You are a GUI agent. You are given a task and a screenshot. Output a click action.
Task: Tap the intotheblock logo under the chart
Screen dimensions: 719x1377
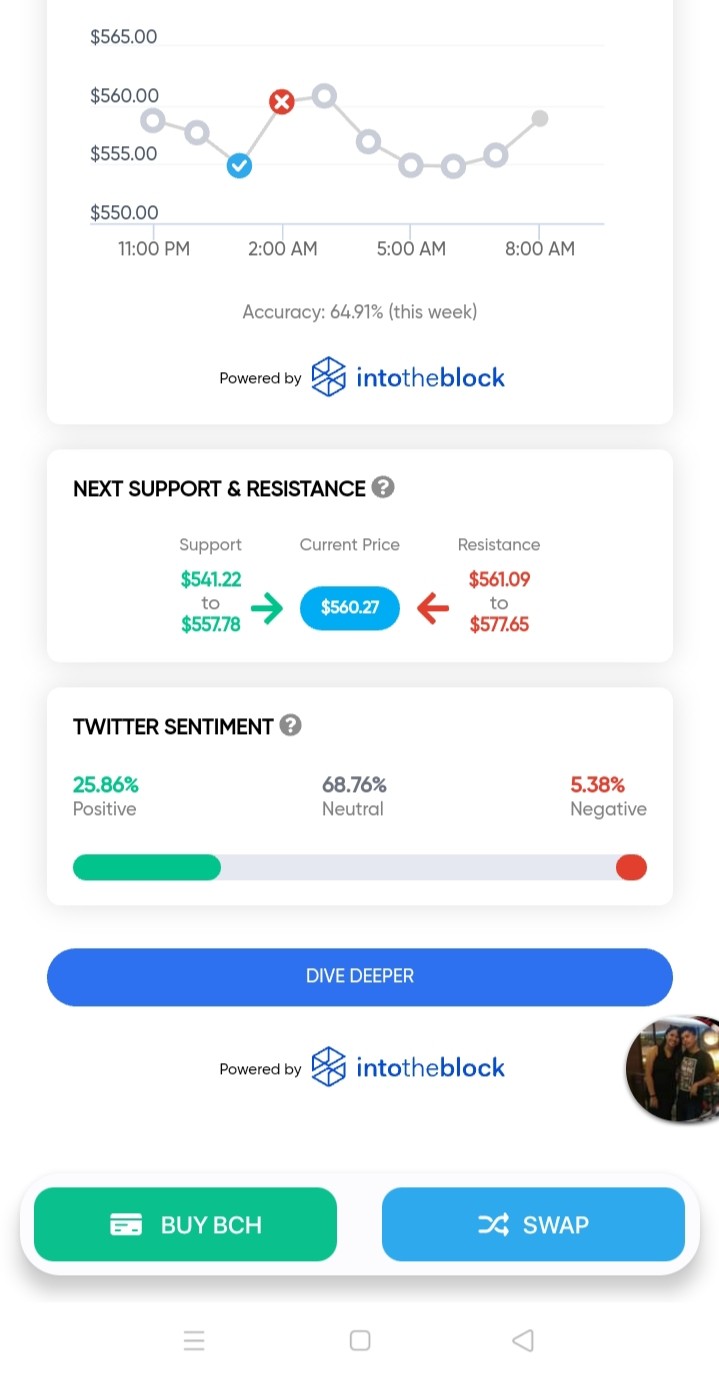tap(408, 377)
